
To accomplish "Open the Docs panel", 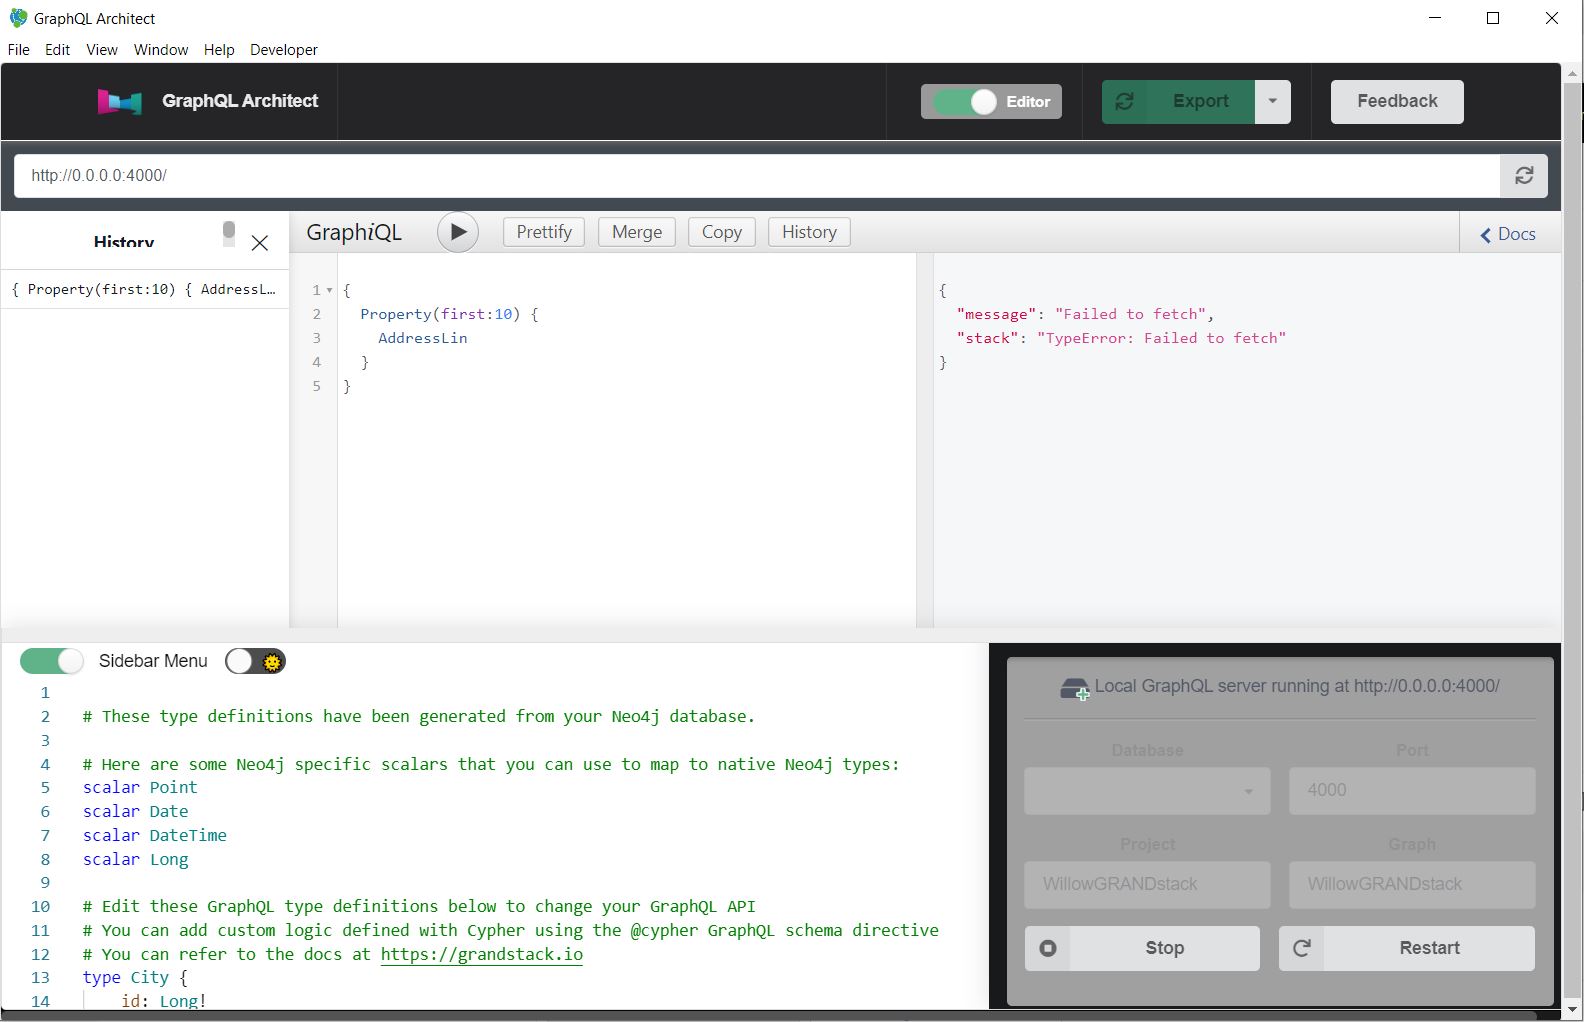I will [x=1508, y=234].
